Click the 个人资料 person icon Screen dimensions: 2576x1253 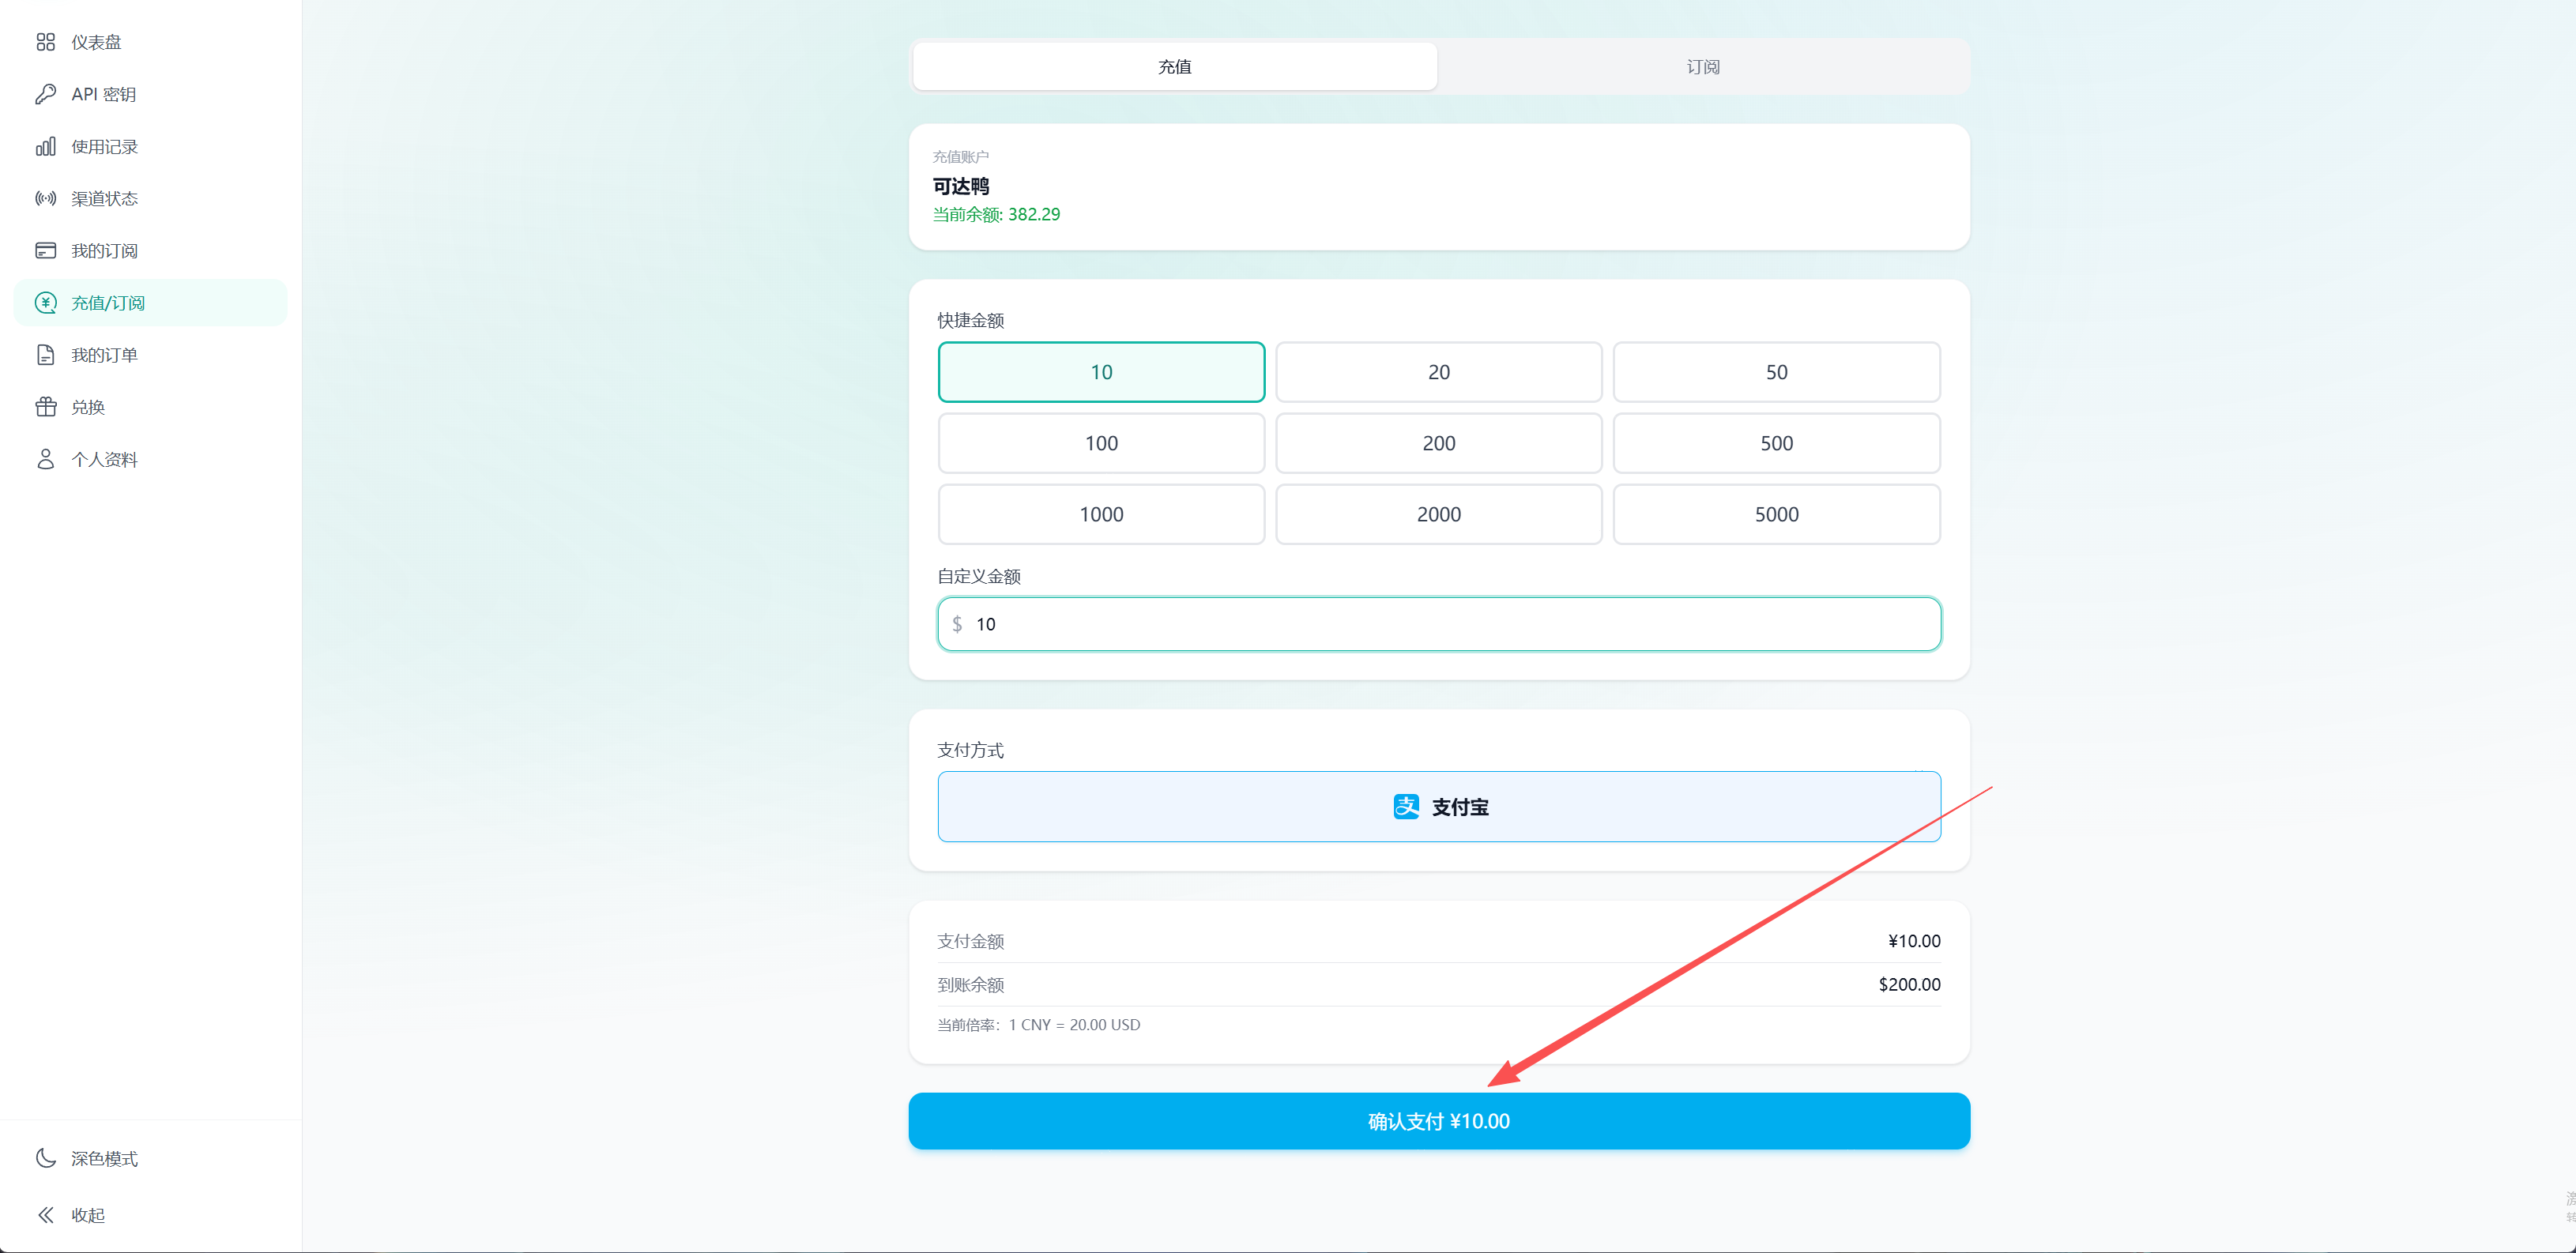[45, 459]
